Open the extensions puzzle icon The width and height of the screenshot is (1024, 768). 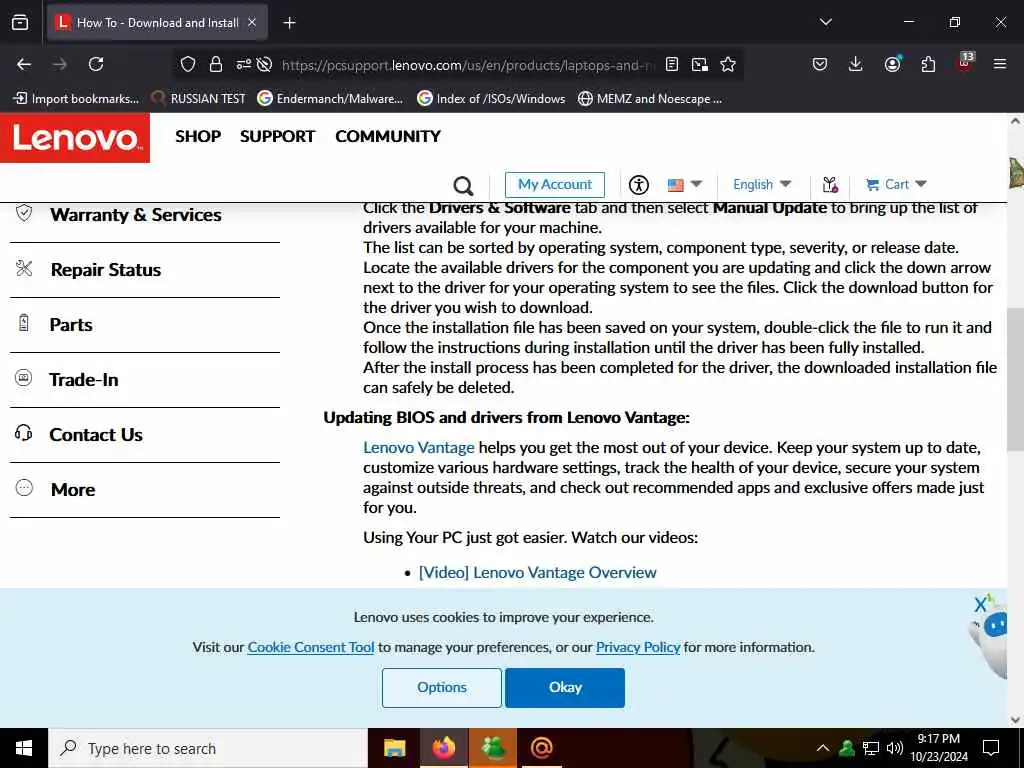click(x=928, y=64)
